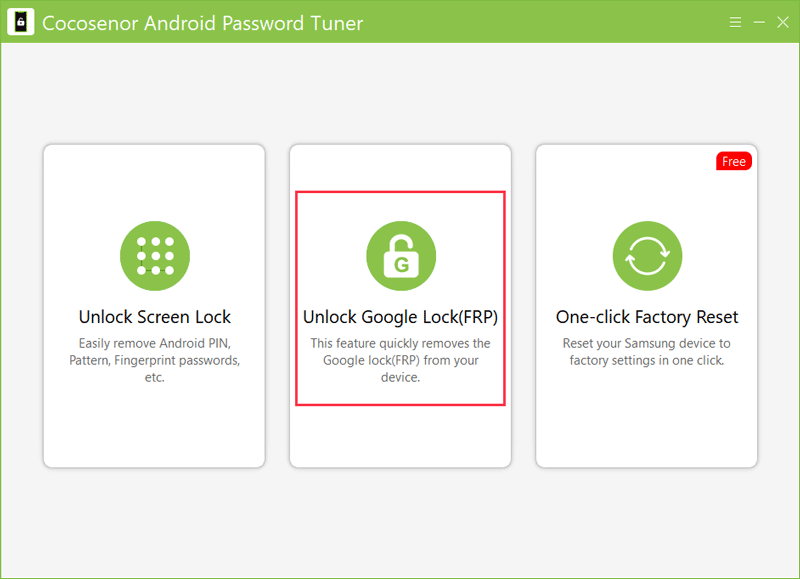Open the hamburger menu in title bar
The width and height of the screenshot is (800, 579).
click(735, 22)
